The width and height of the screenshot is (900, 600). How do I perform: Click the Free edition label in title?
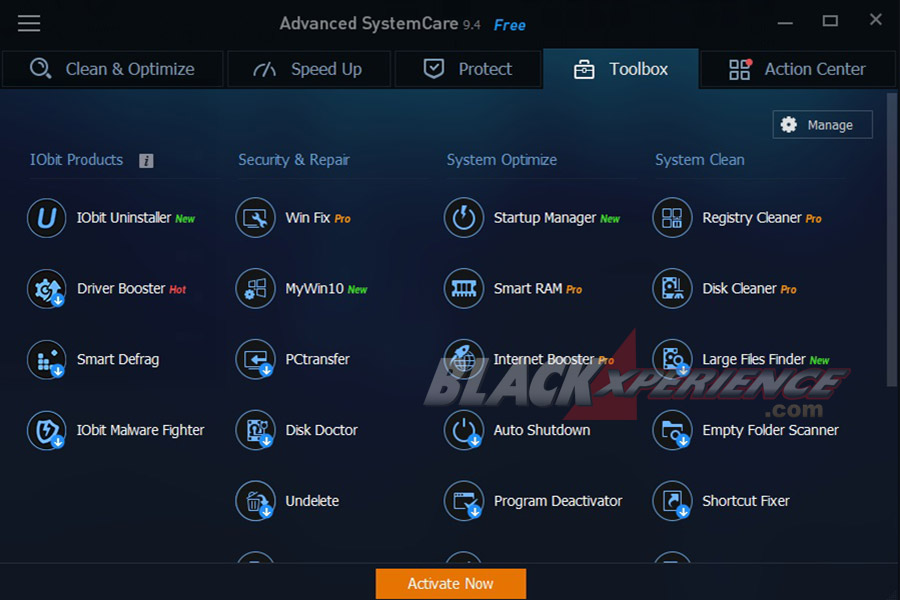(x=510, y=25)
